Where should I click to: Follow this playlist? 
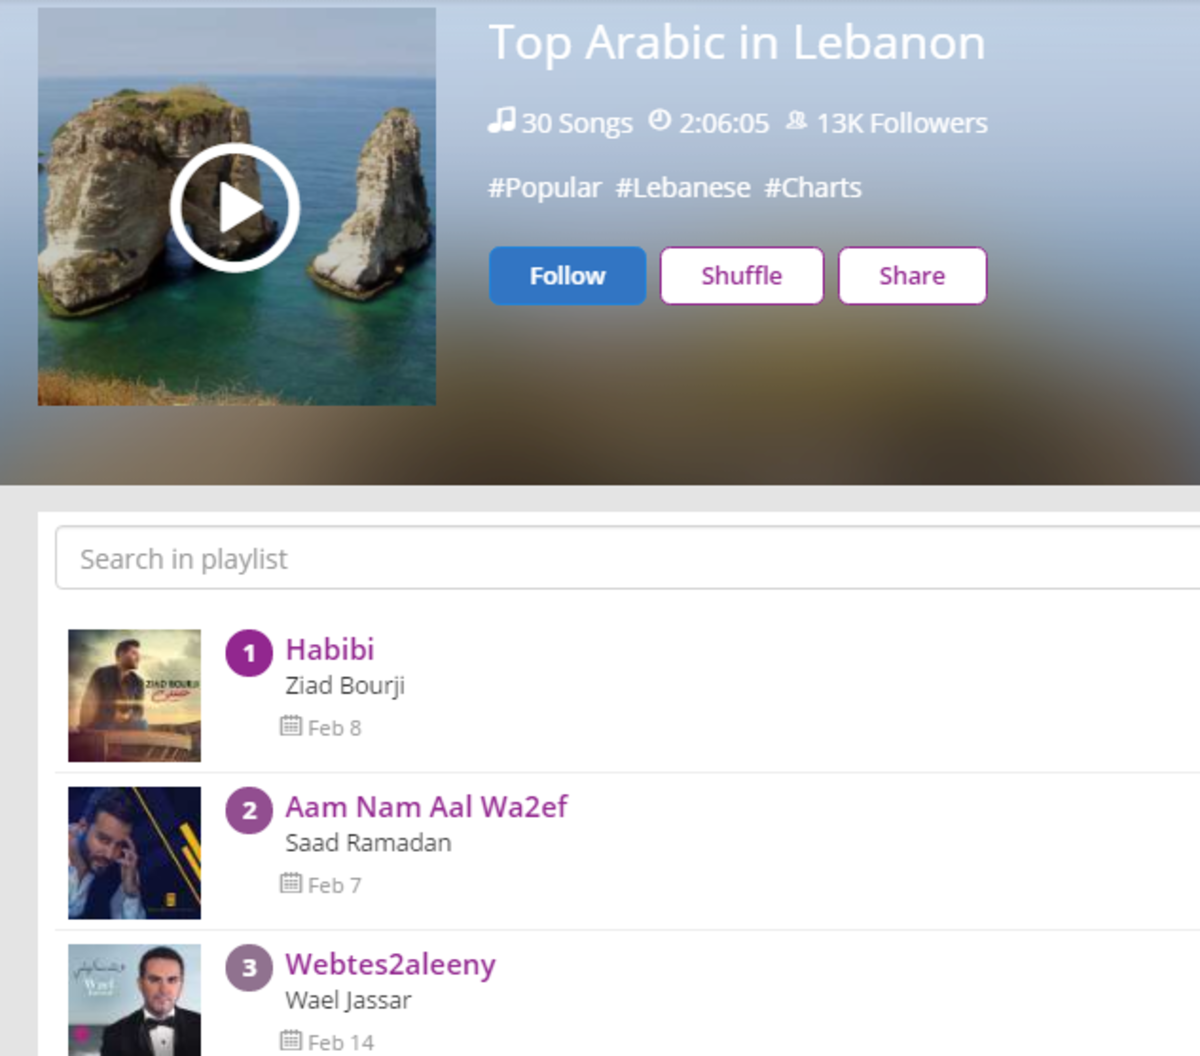click(567, 276)
